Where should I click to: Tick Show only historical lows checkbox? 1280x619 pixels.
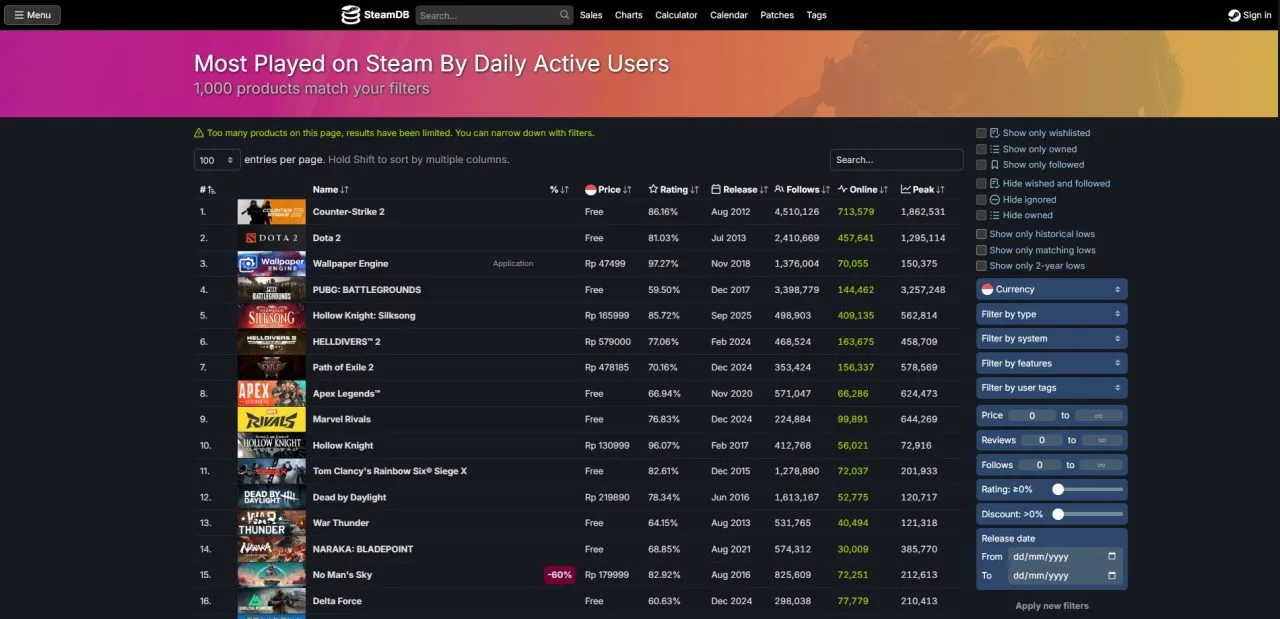pos(981,234)
